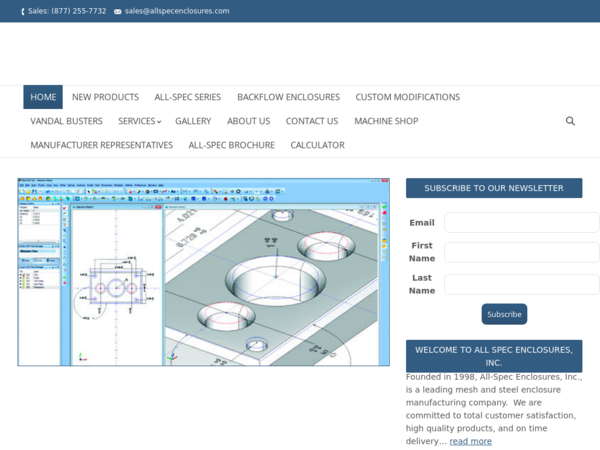Open Manufacturer Representatives page
The height and width of the screenshot is (450, 600).
pyautogui.click(x=102, y=145)
